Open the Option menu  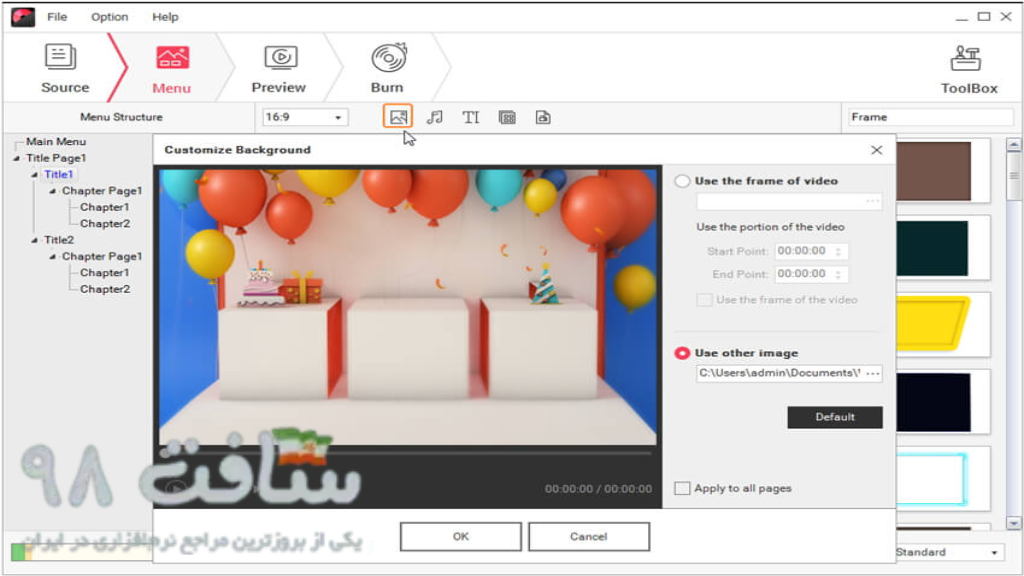(109, 17)
